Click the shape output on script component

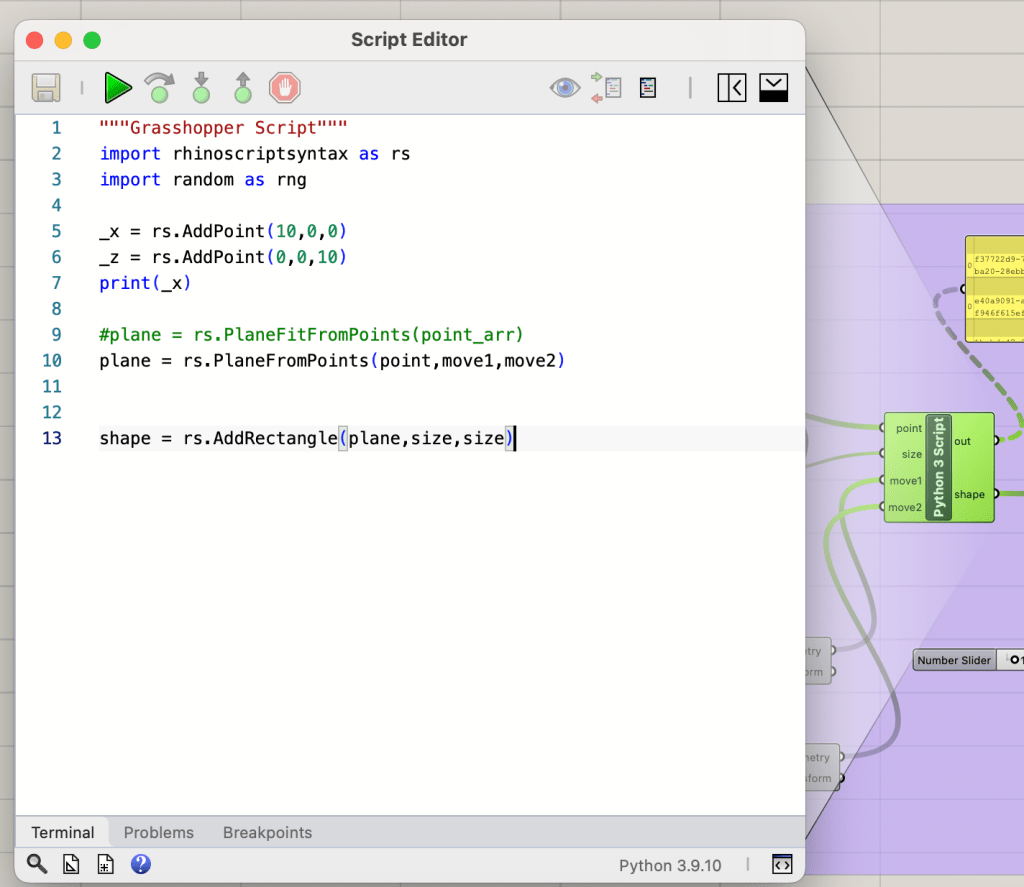point(969,494)
